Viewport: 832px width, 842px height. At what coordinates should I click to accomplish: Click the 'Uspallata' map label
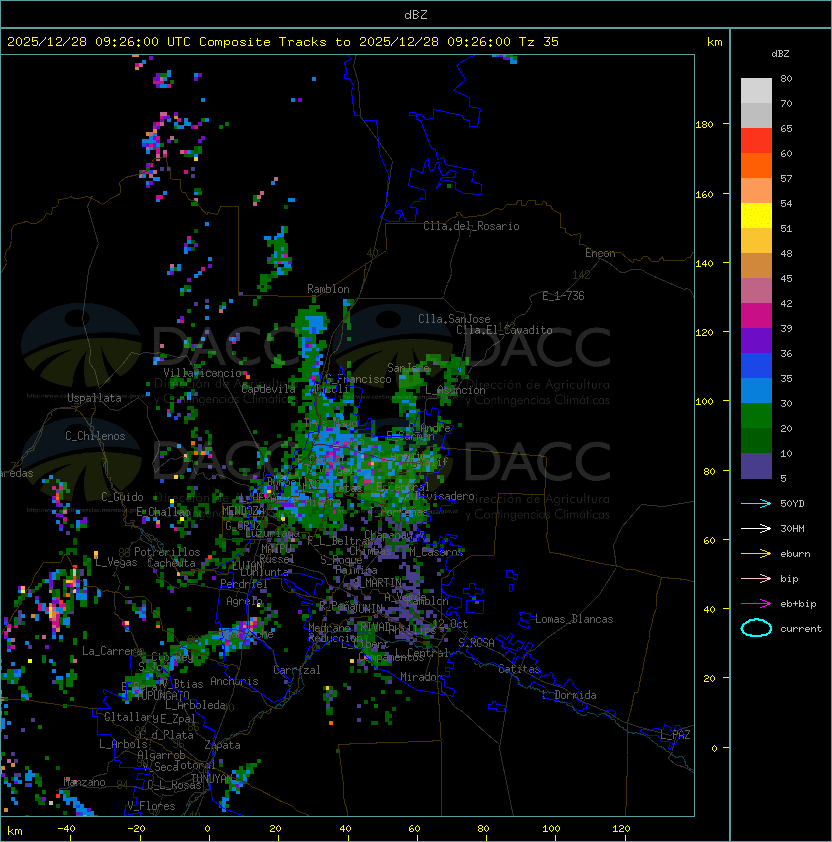click(95, 398)
